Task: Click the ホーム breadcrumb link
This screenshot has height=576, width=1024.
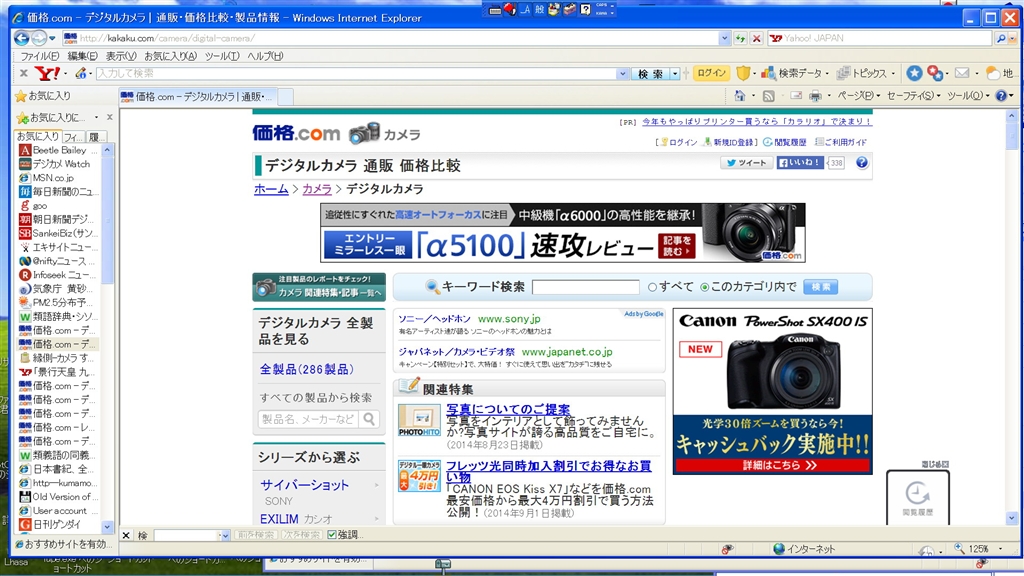Action: point(271,189)
